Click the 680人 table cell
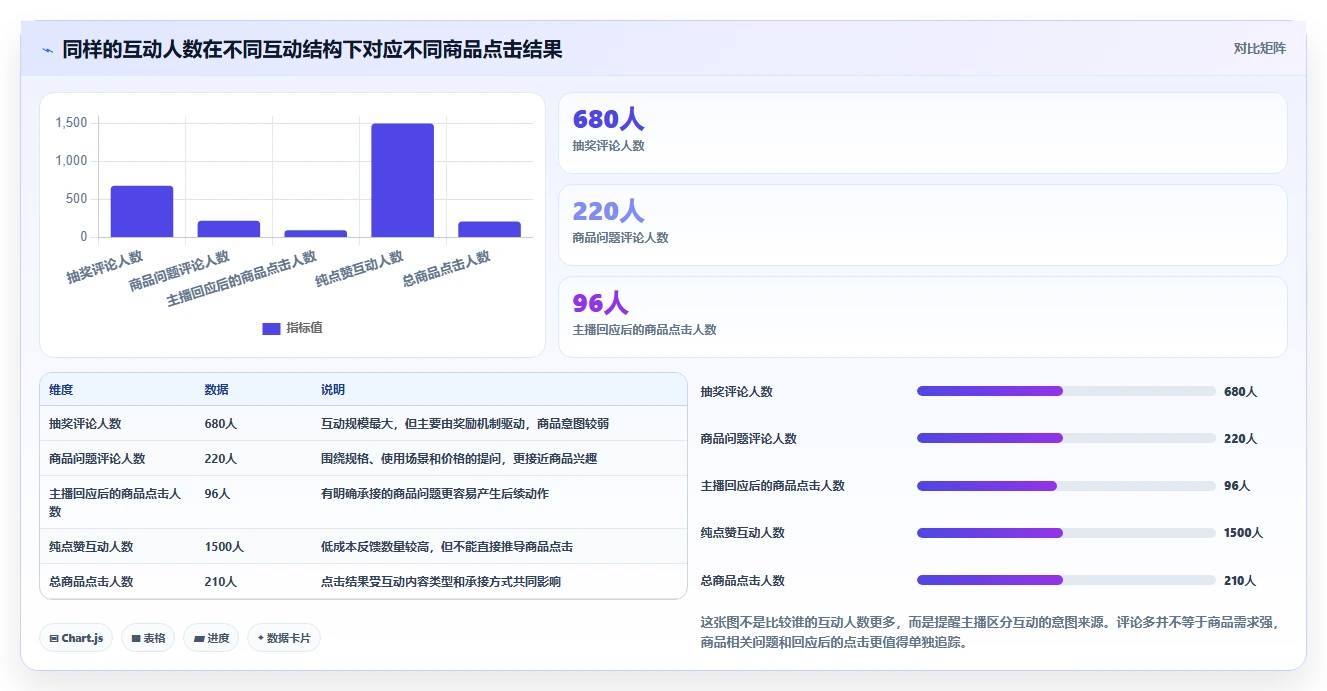 (x=221, y=424)
